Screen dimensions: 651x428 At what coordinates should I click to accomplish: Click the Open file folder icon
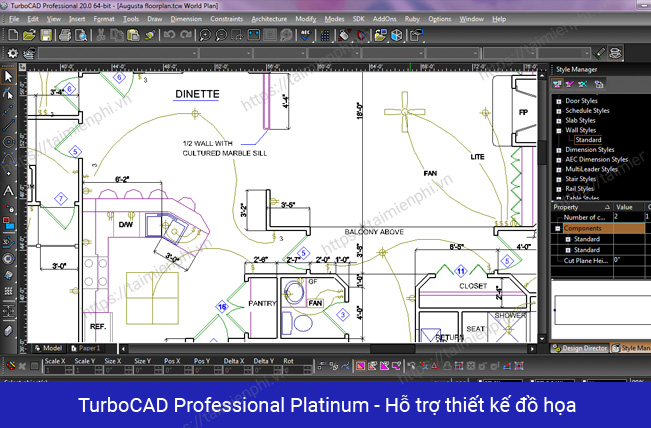29,35
